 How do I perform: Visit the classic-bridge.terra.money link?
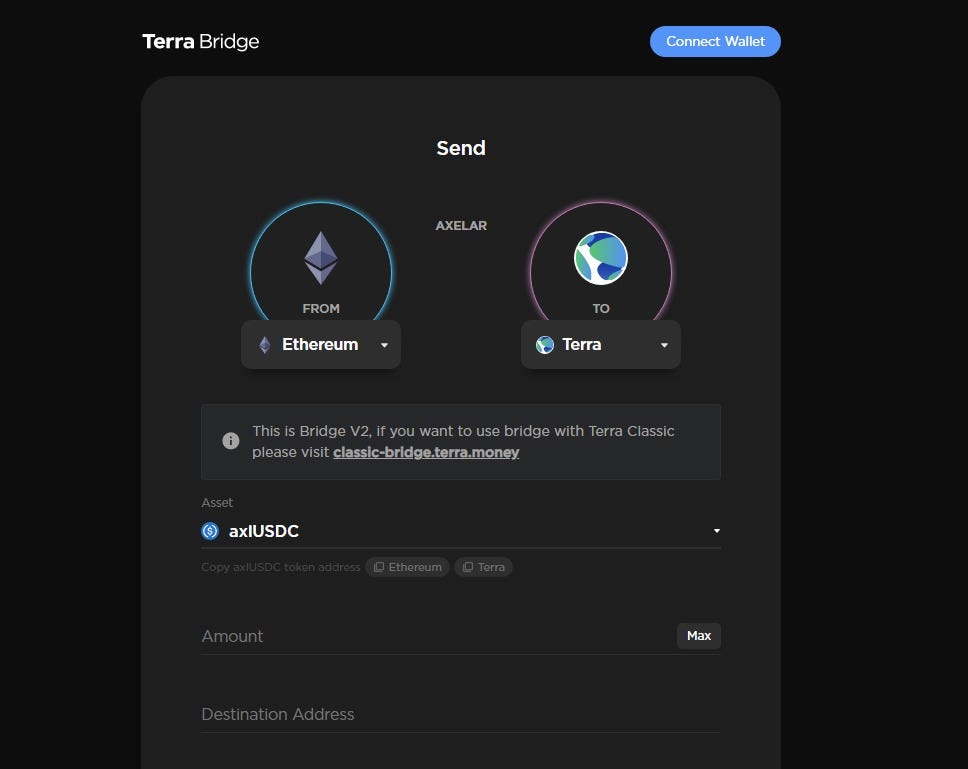426,452
